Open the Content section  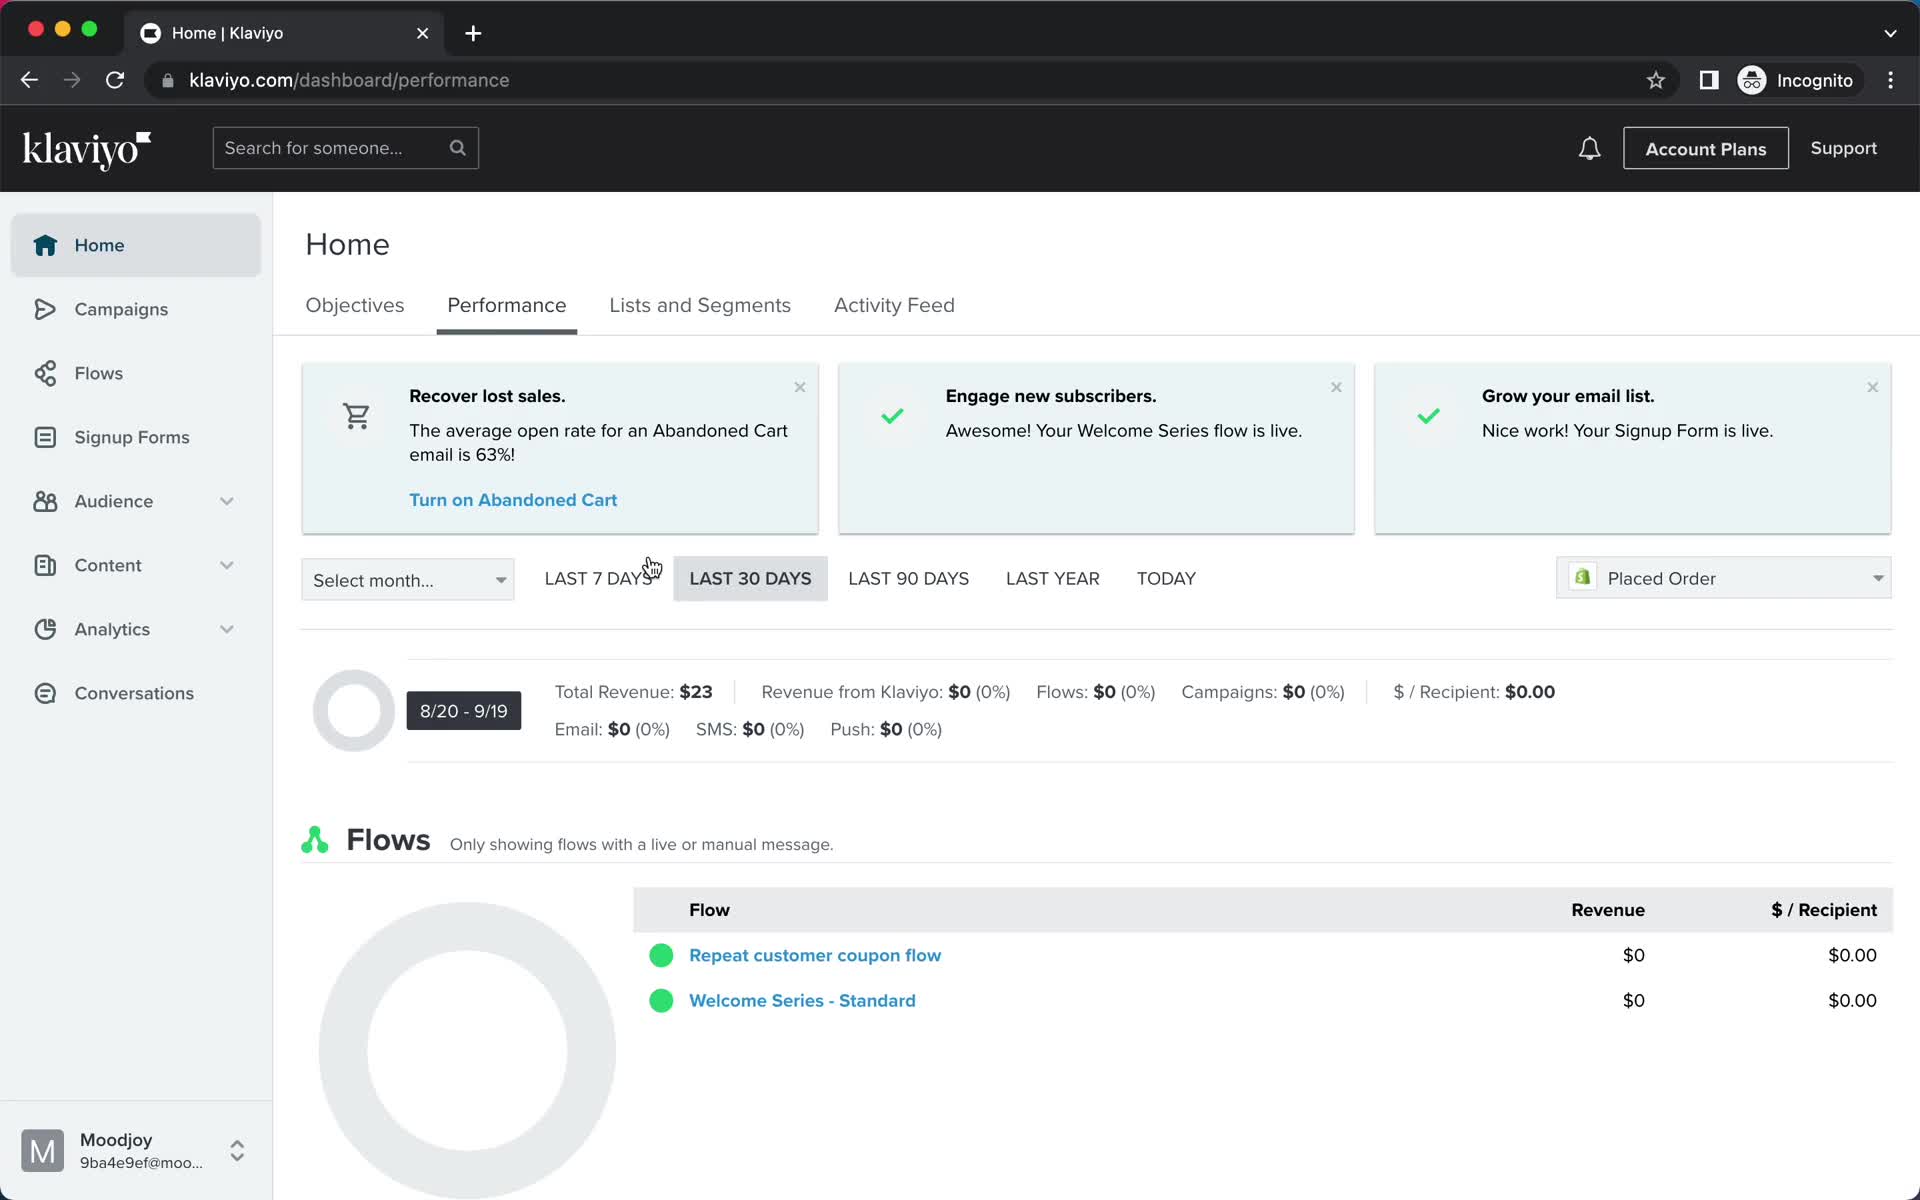[106, 564]
